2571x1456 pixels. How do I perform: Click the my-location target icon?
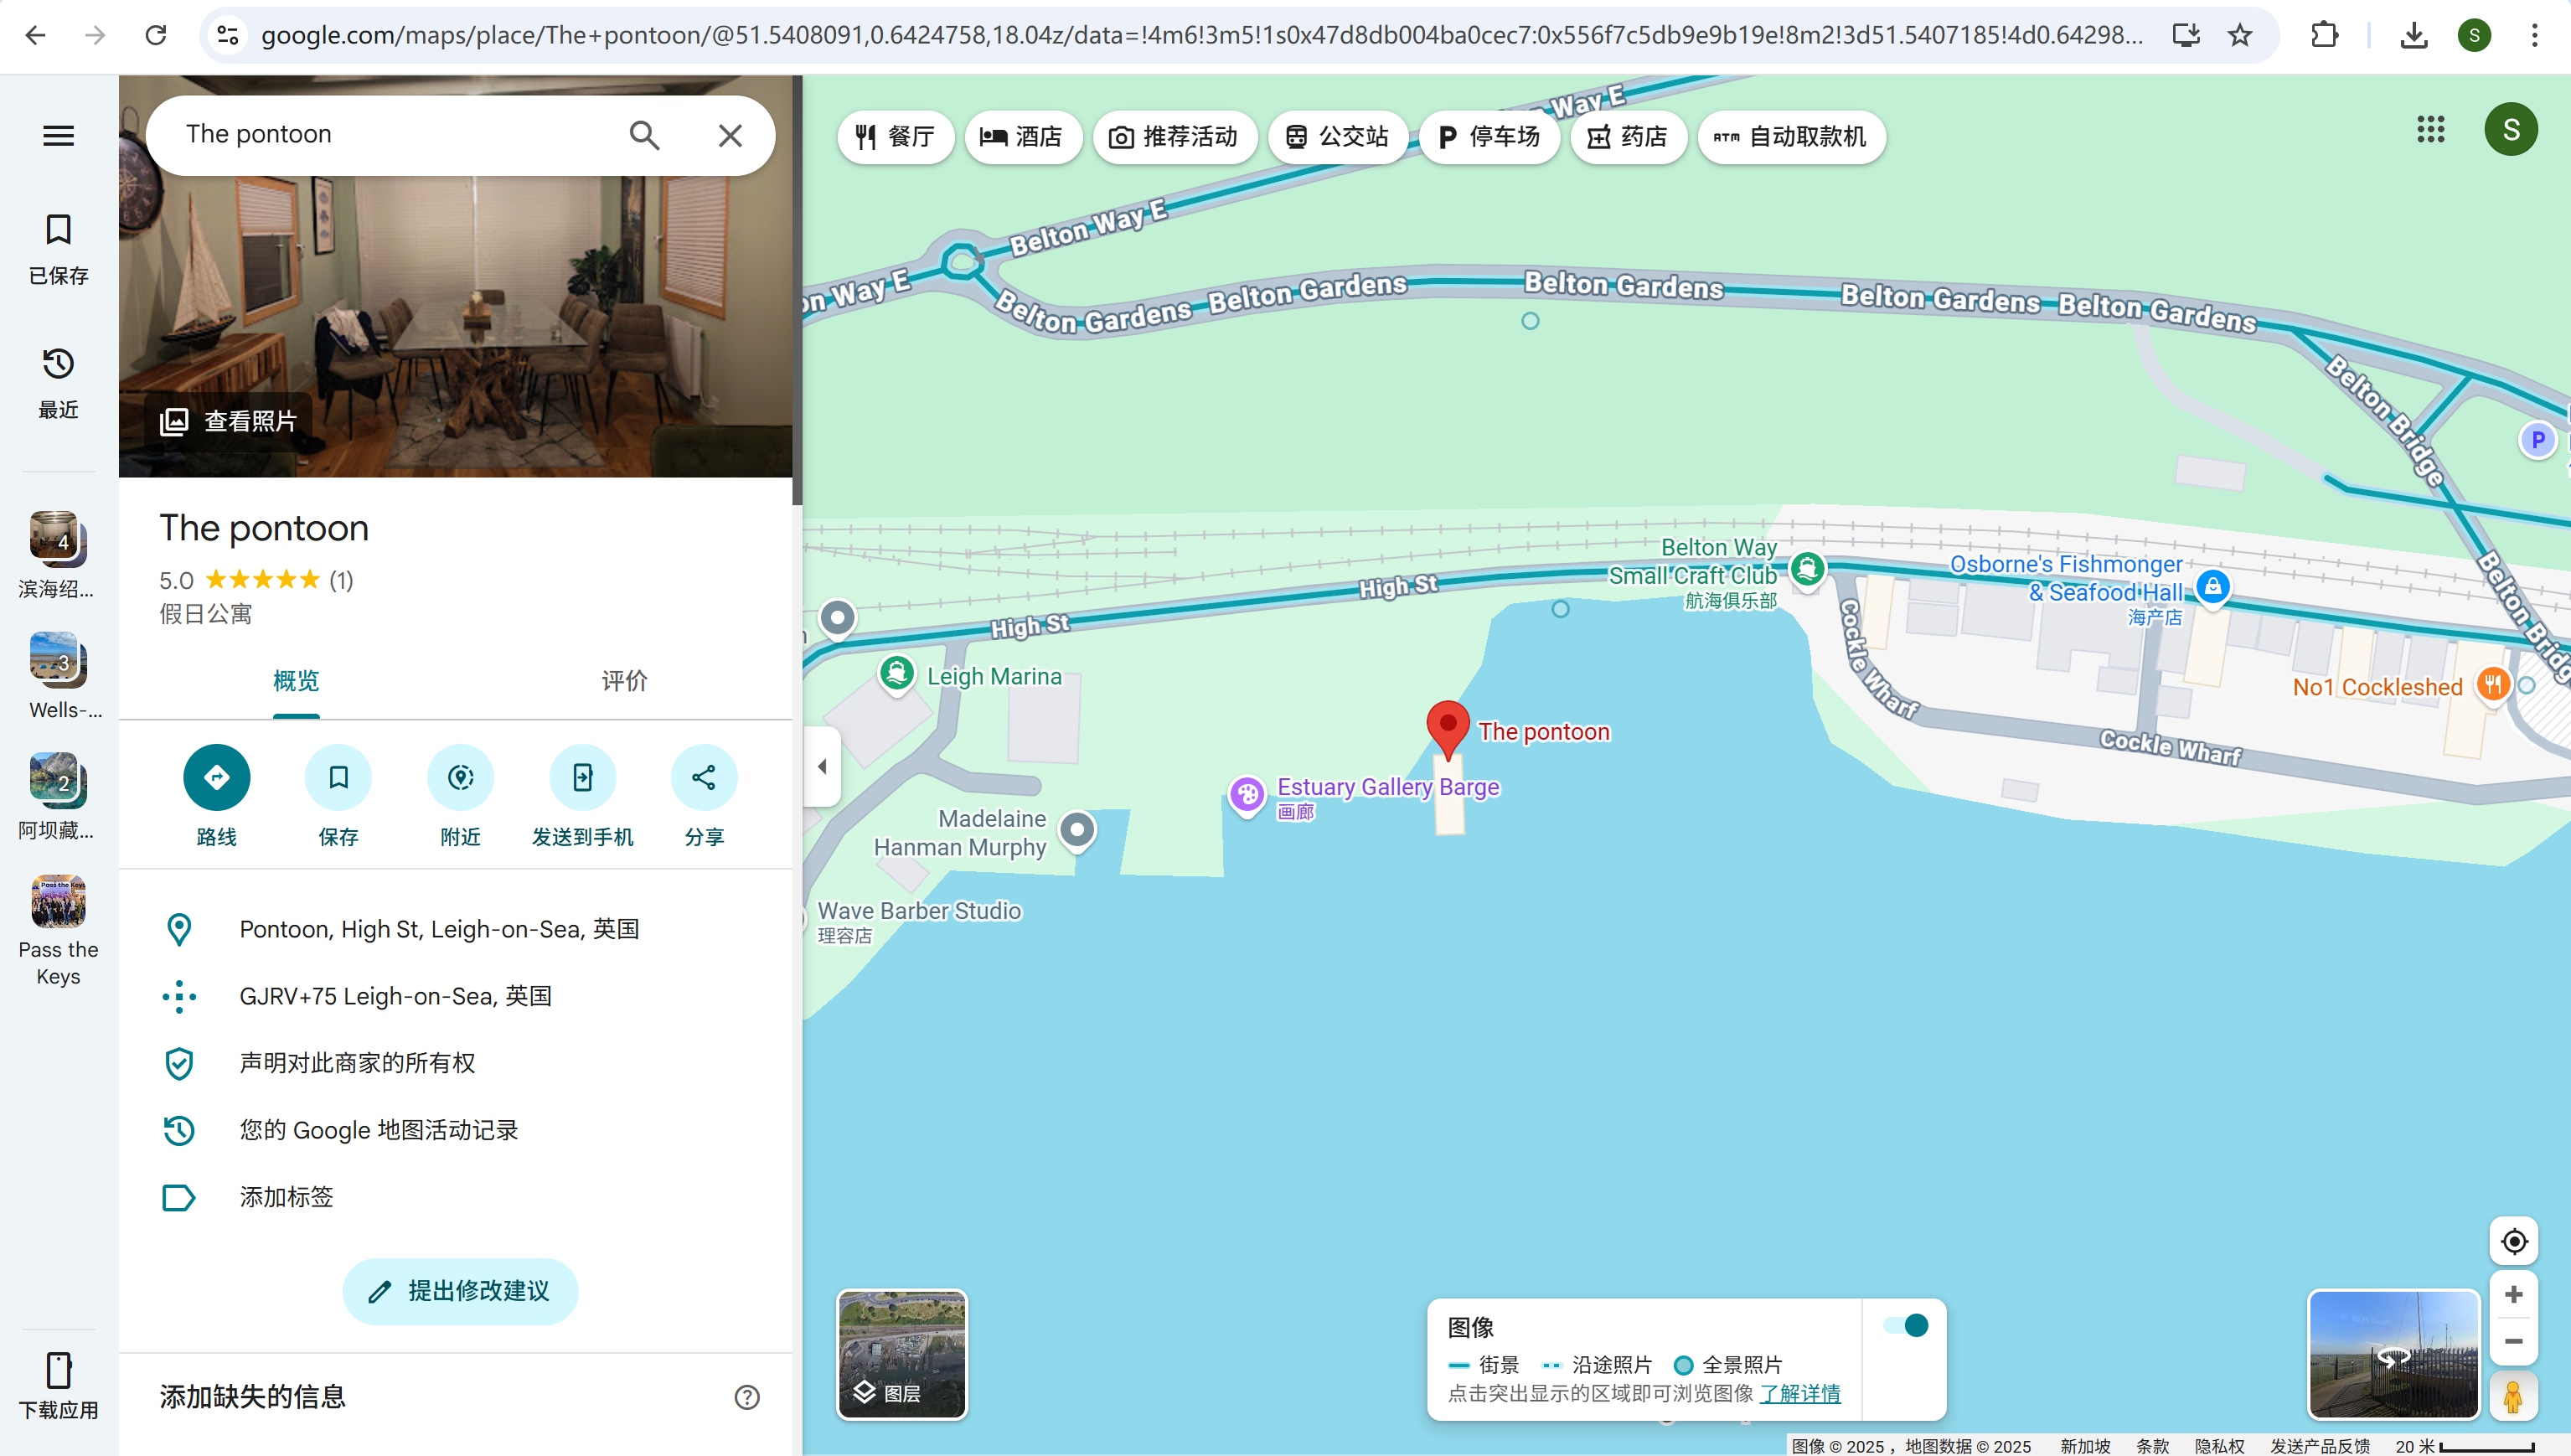click(x=2513, y=1241)
